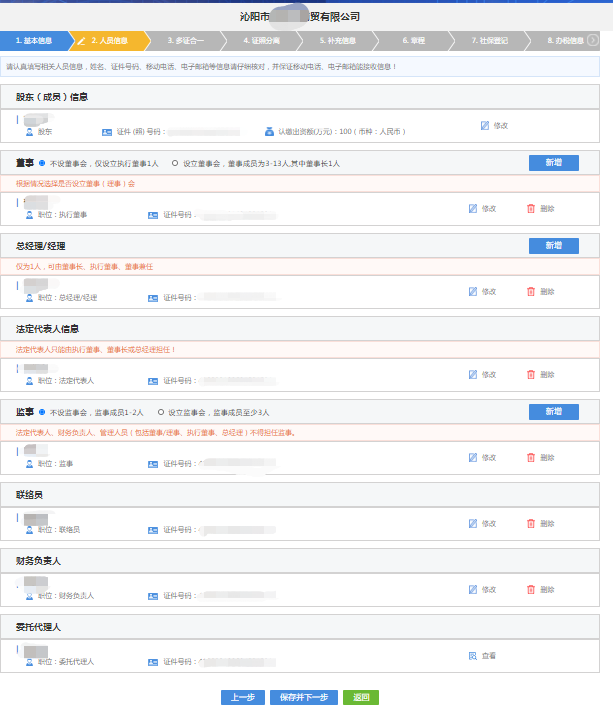Click trash icon for 总经理/经理 row
613x715 pixels.
pyautogui.click(x=531, y=291)
